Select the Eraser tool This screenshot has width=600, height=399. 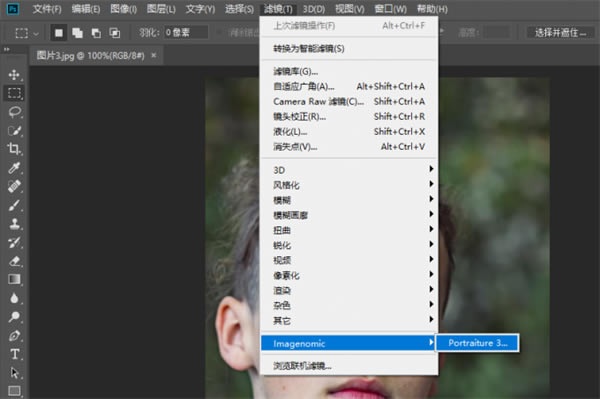pyautogui.click(x=15, y=261)
